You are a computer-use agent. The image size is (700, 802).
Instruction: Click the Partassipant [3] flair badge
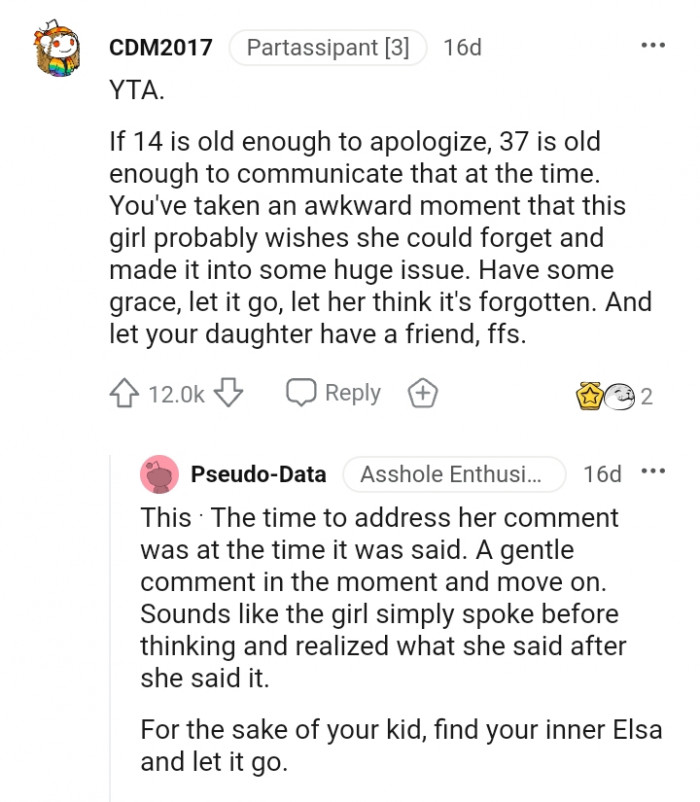(328, 47)
